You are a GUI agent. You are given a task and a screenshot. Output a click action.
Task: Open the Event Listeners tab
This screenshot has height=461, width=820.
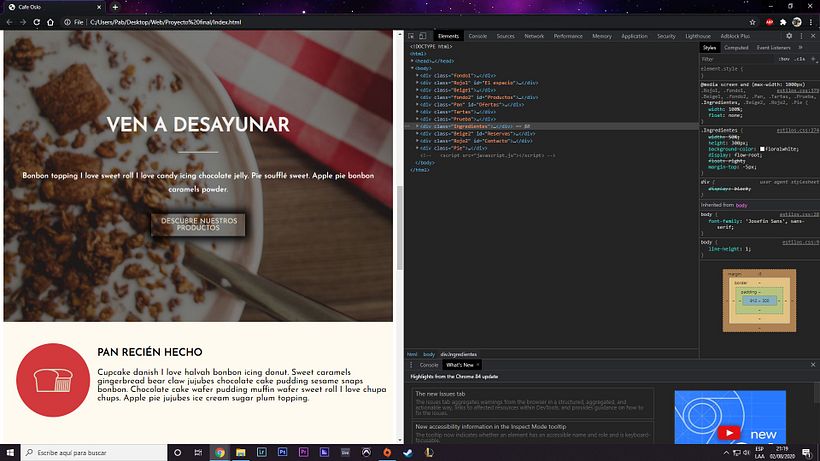tap(773, 48)
